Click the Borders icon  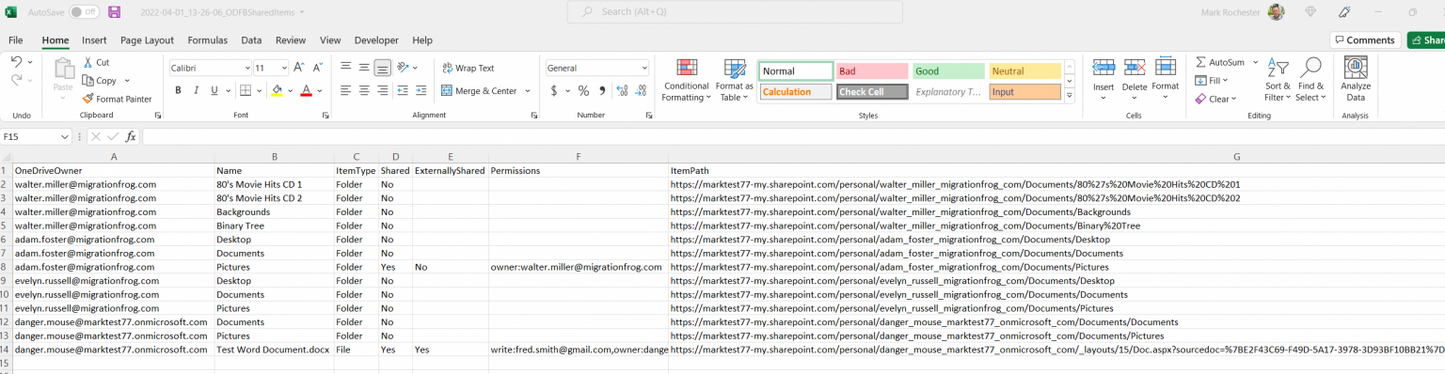(x=245, y=91)
